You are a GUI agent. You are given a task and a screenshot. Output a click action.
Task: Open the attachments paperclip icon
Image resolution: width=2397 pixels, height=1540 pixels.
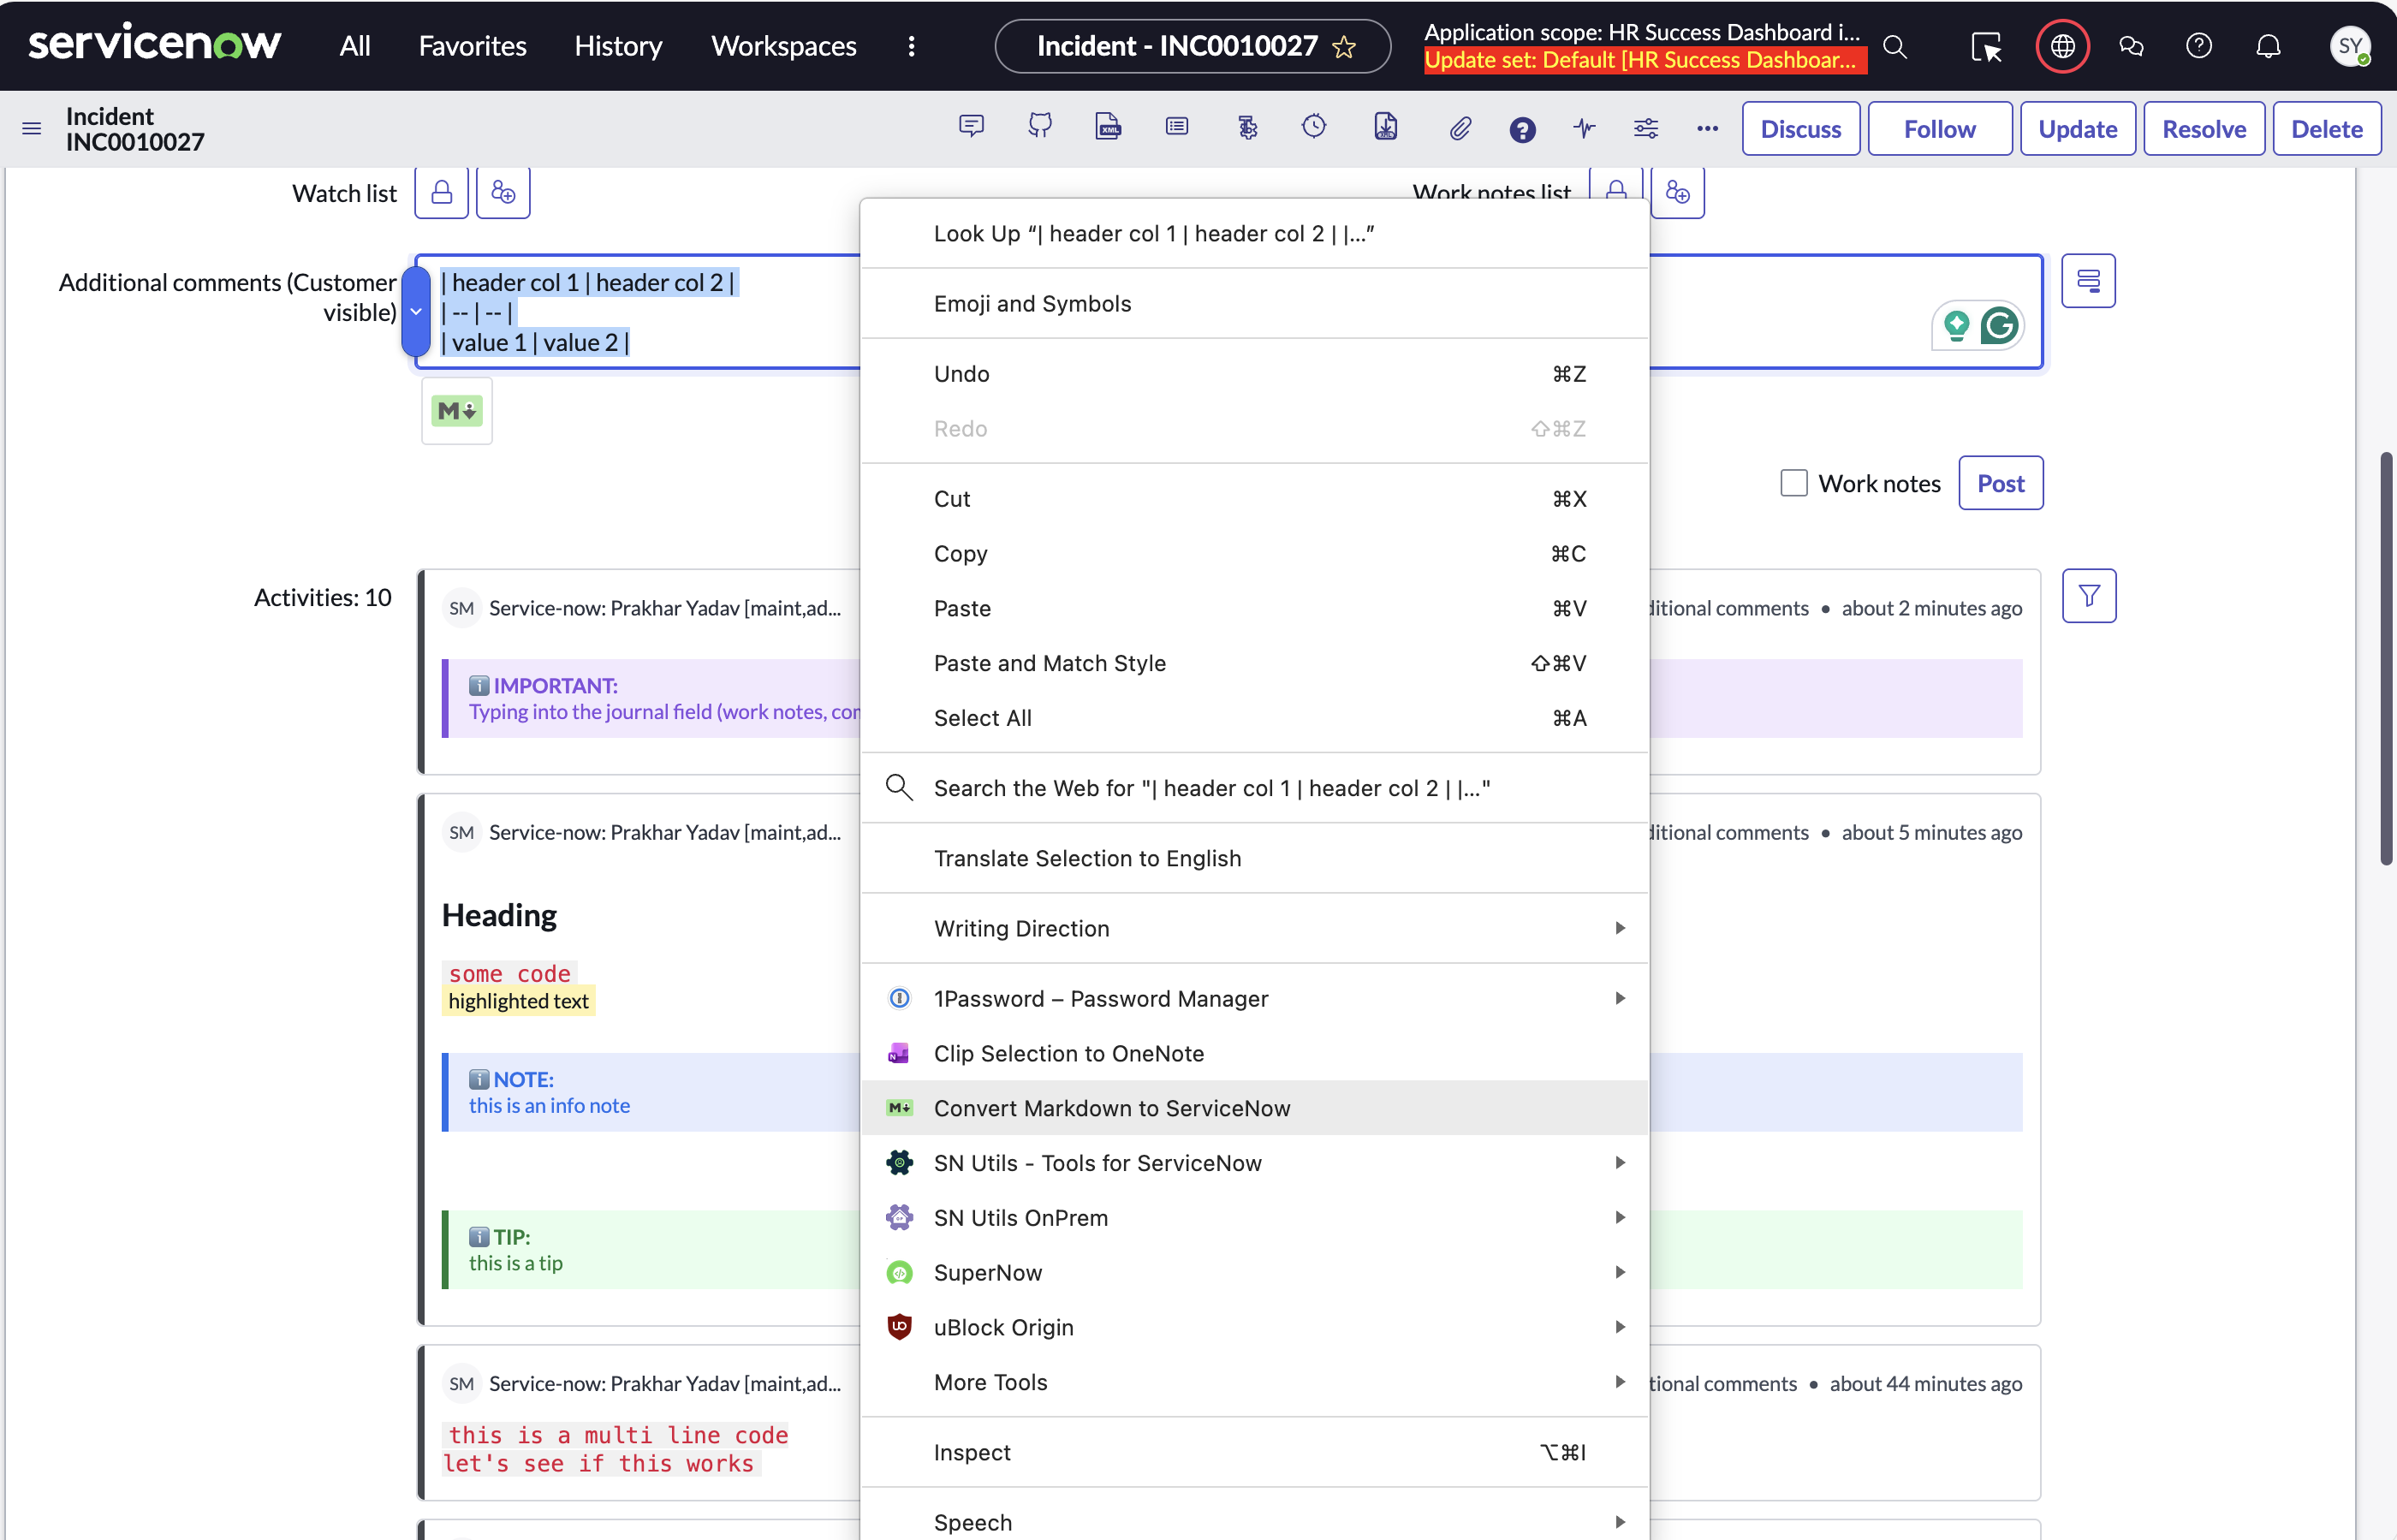(x=1460, y=127)
